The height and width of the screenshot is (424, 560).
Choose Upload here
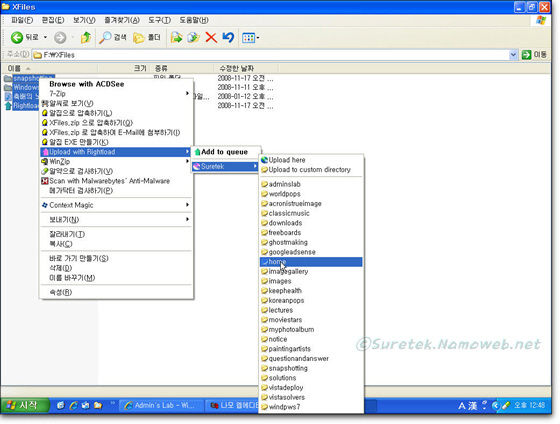(311, 160)
